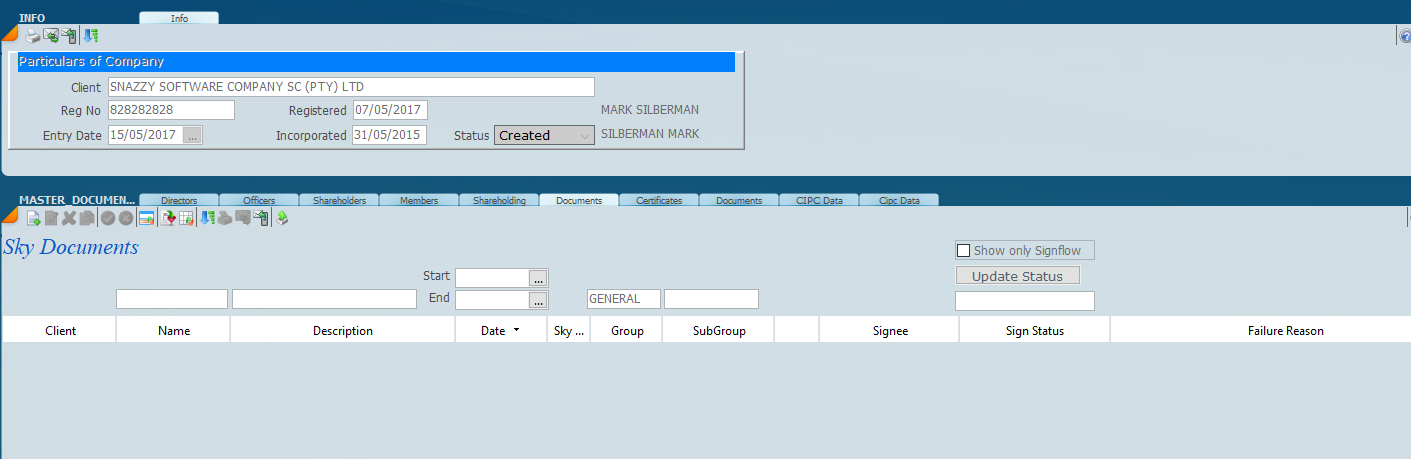Screen dimensions: 1411x459
Task: Open the Status dropdown showing Created
Action: (544, 135)
